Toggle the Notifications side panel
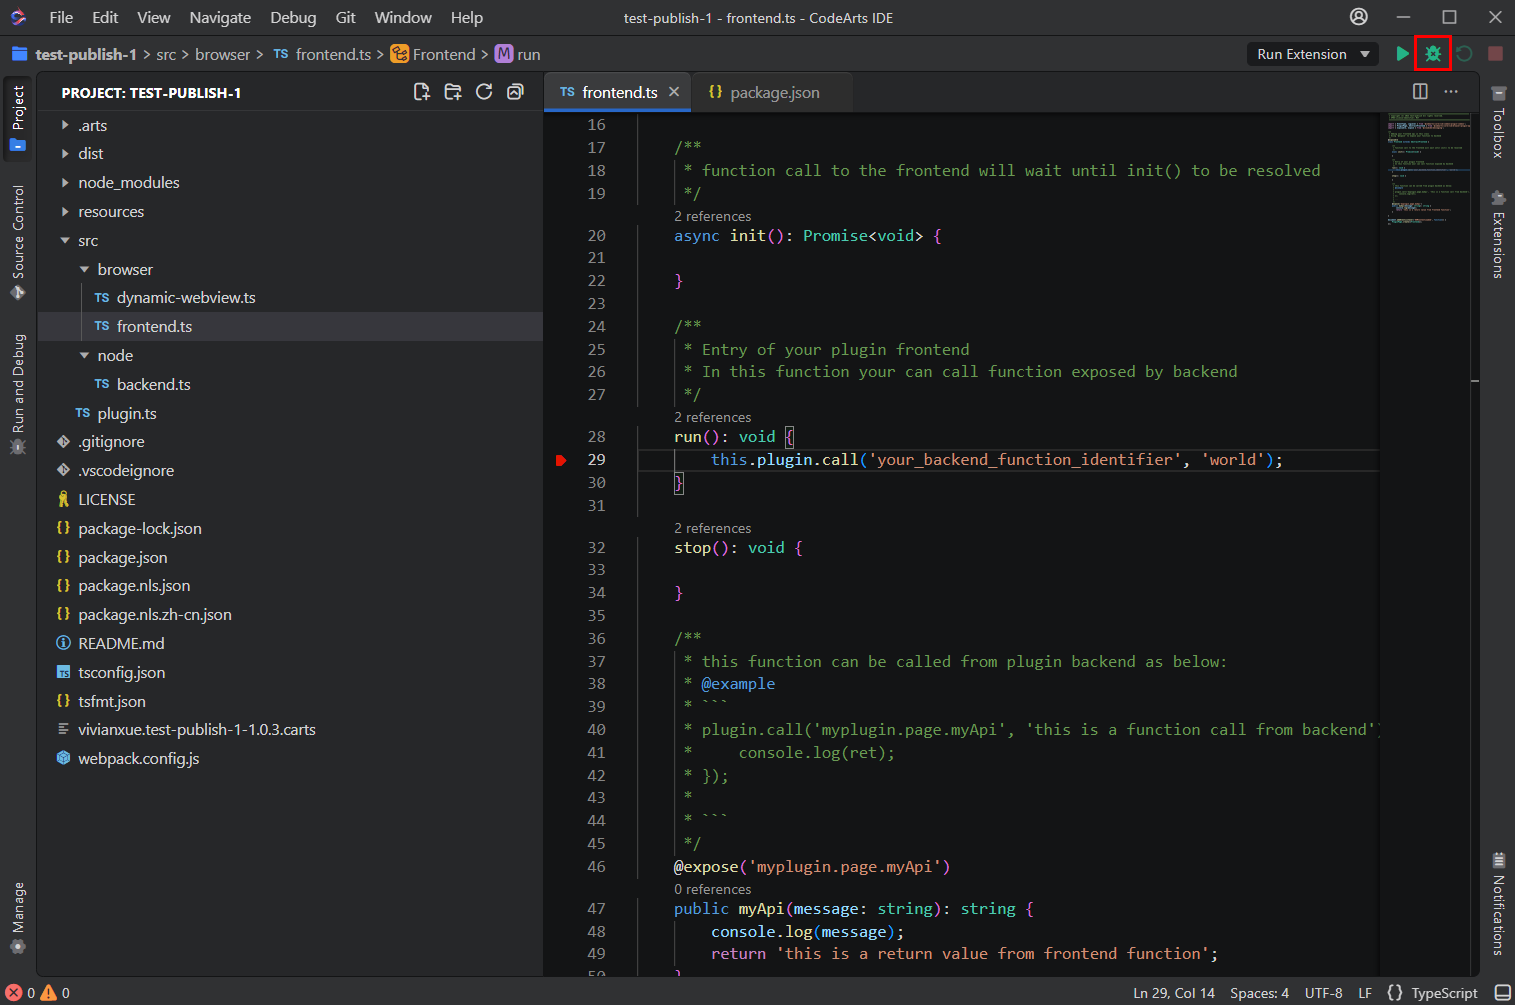 click(x=1498, y=905)
